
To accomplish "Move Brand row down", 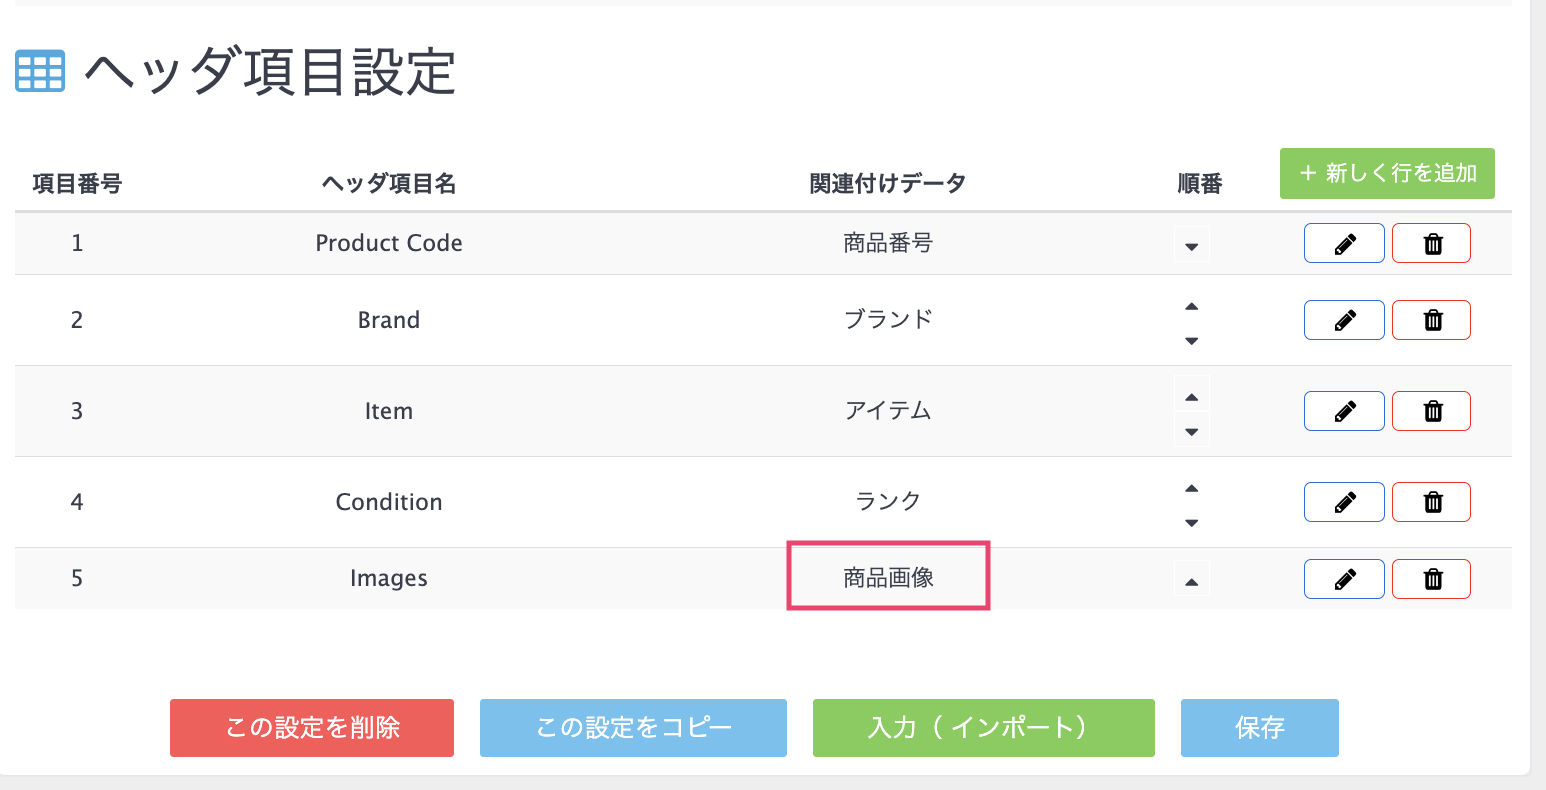I will click(x=1191, y=340).
